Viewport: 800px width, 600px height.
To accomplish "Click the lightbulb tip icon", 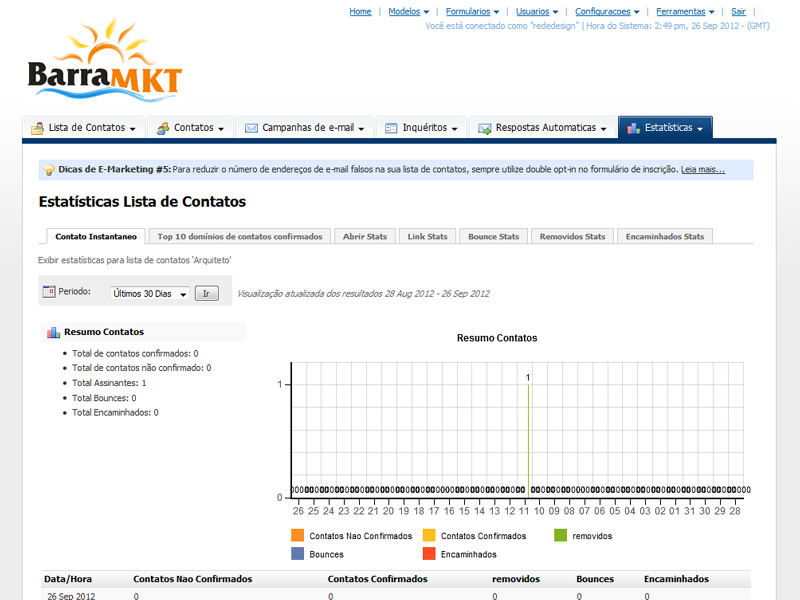I will click(49, 170).
